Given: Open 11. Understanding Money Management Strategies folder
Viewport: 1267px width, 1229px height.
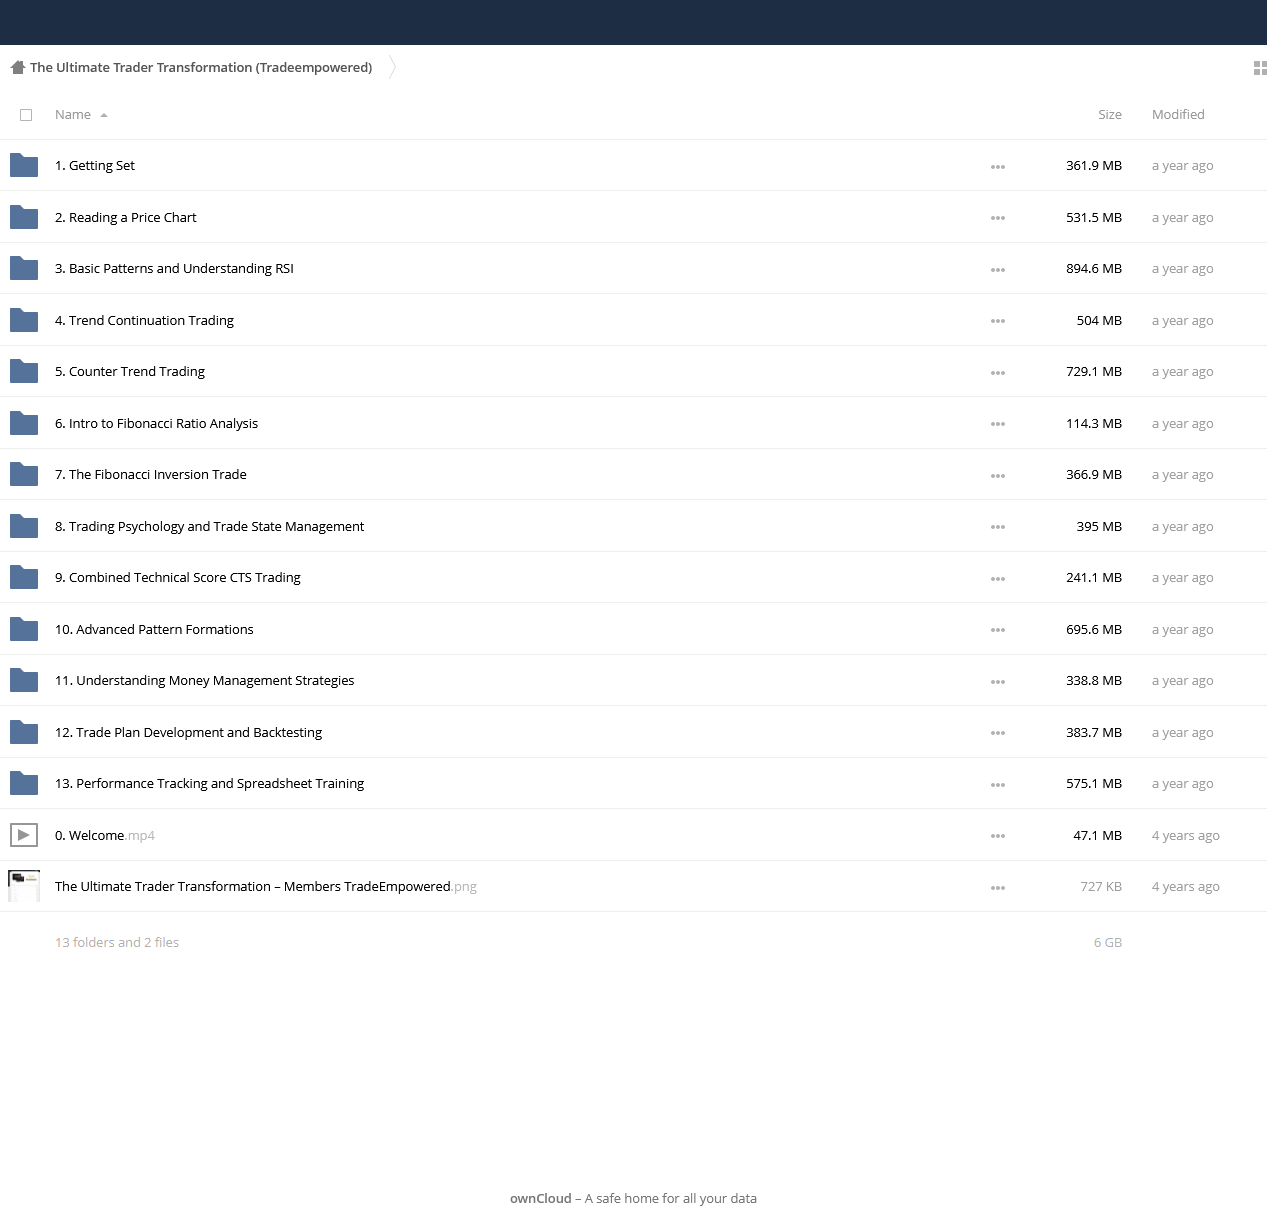Looking at the screenshot, I should click(x=205, y=681).
